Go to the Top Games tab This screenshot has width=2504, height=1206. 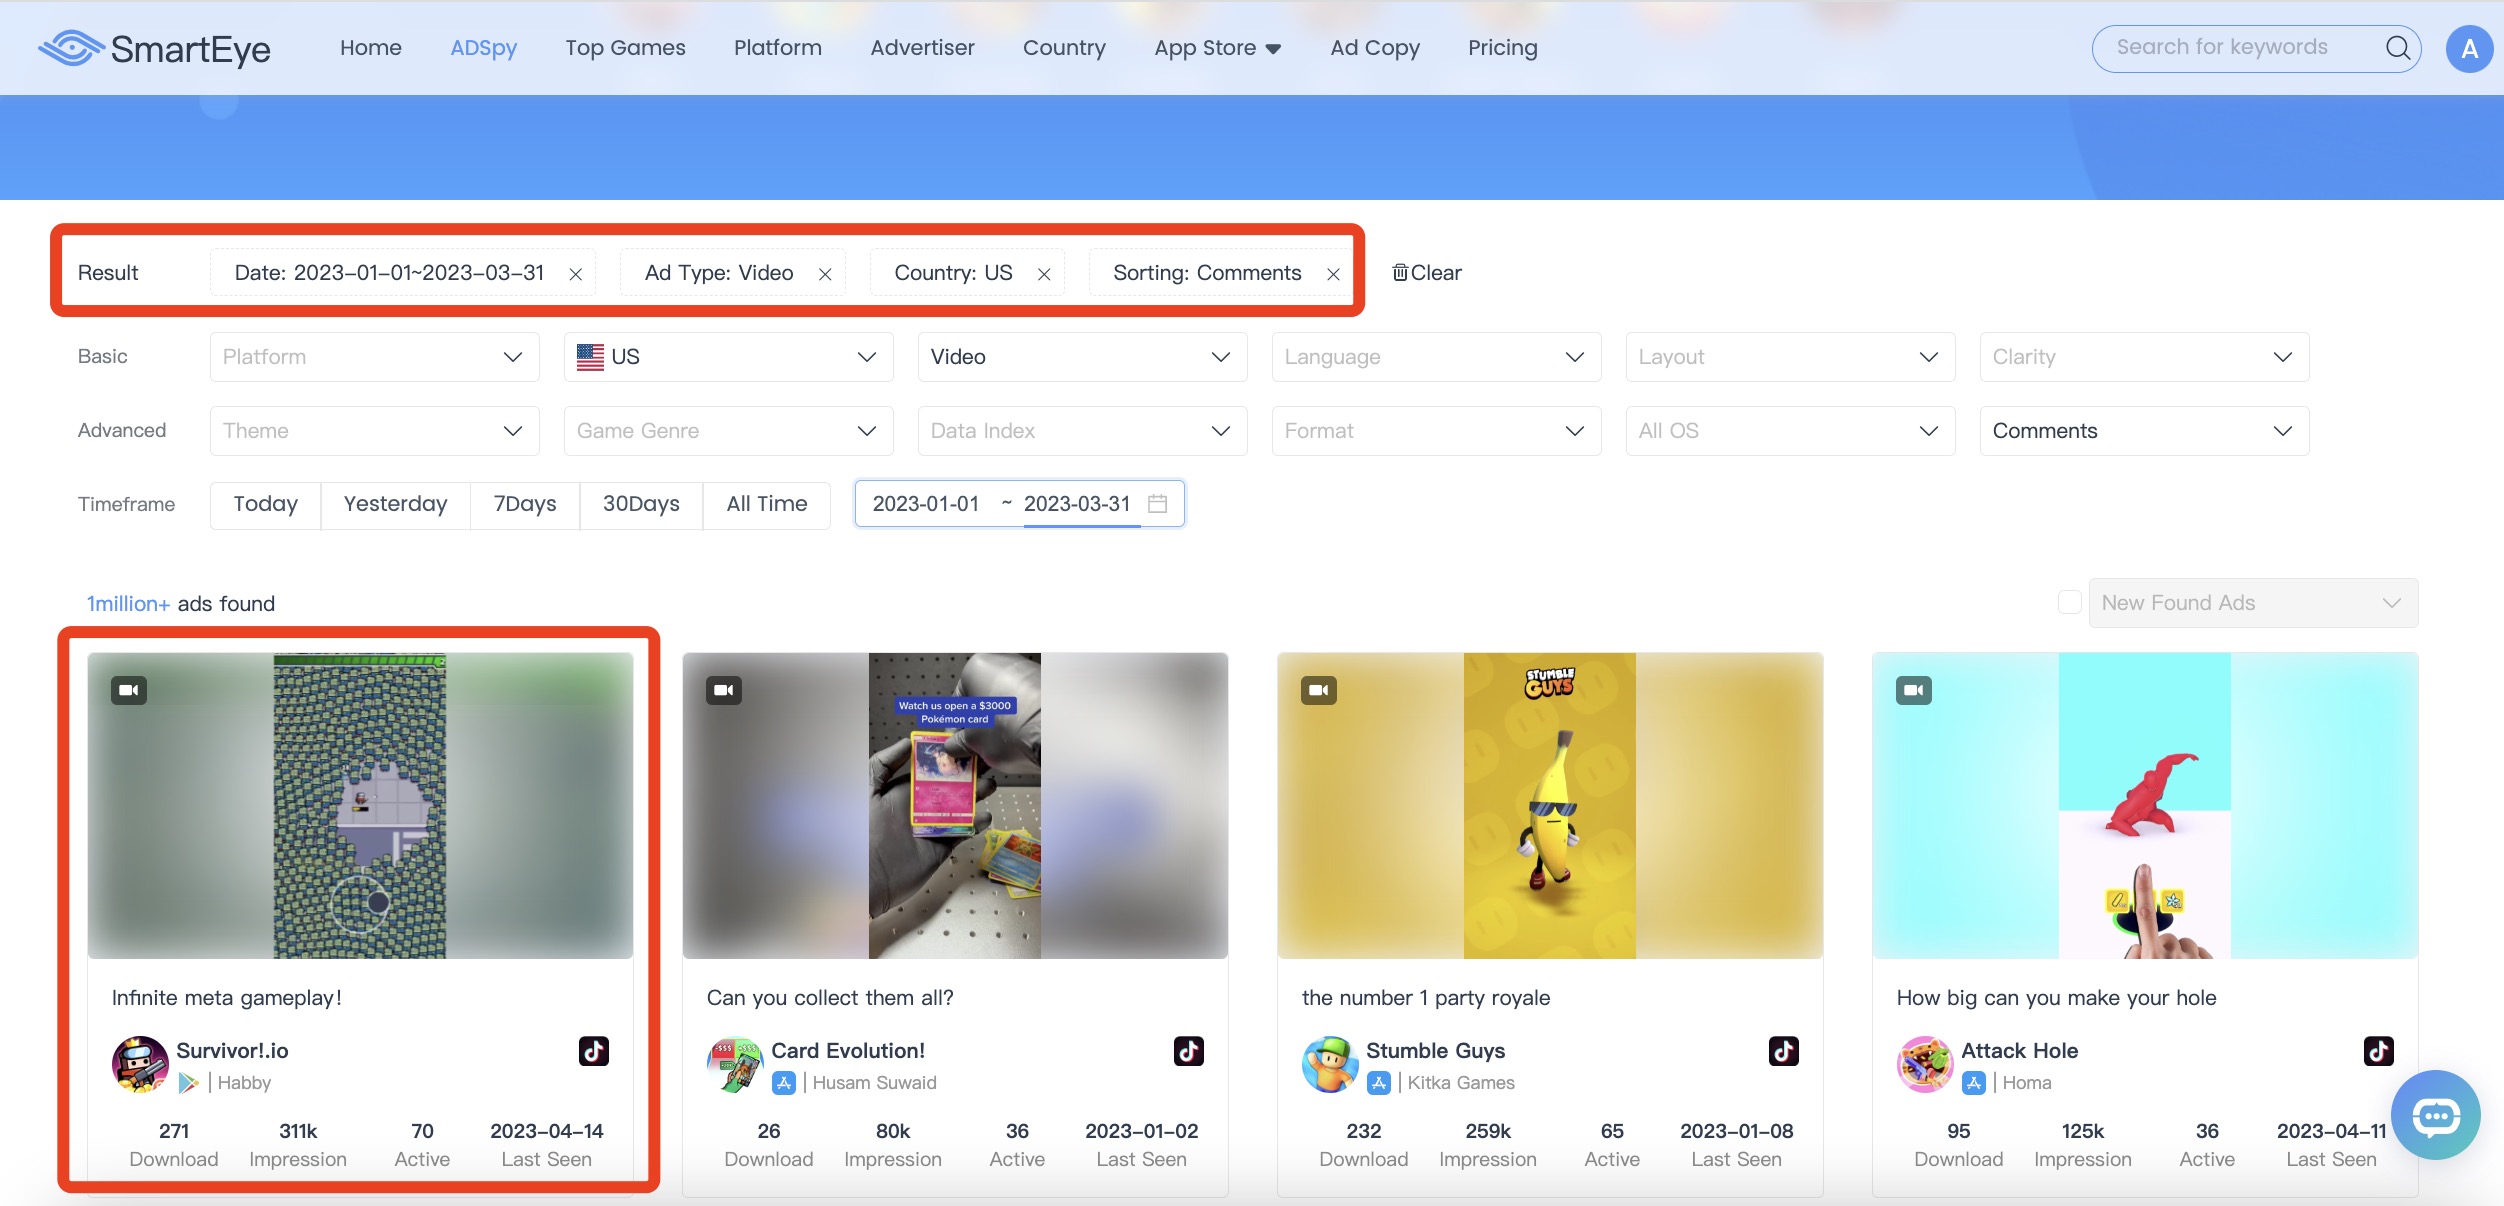pyautogui.click(x=625, y=48)
